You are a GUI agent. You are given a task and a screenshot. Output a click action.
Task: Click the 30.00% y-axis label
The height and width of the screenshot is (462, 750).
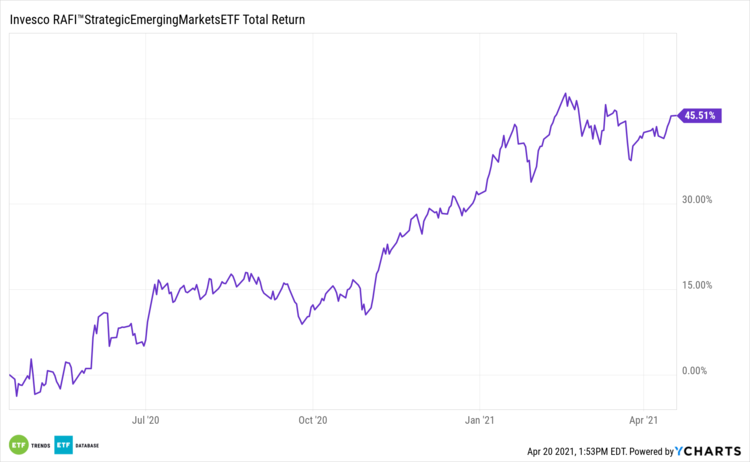[696, 200]
